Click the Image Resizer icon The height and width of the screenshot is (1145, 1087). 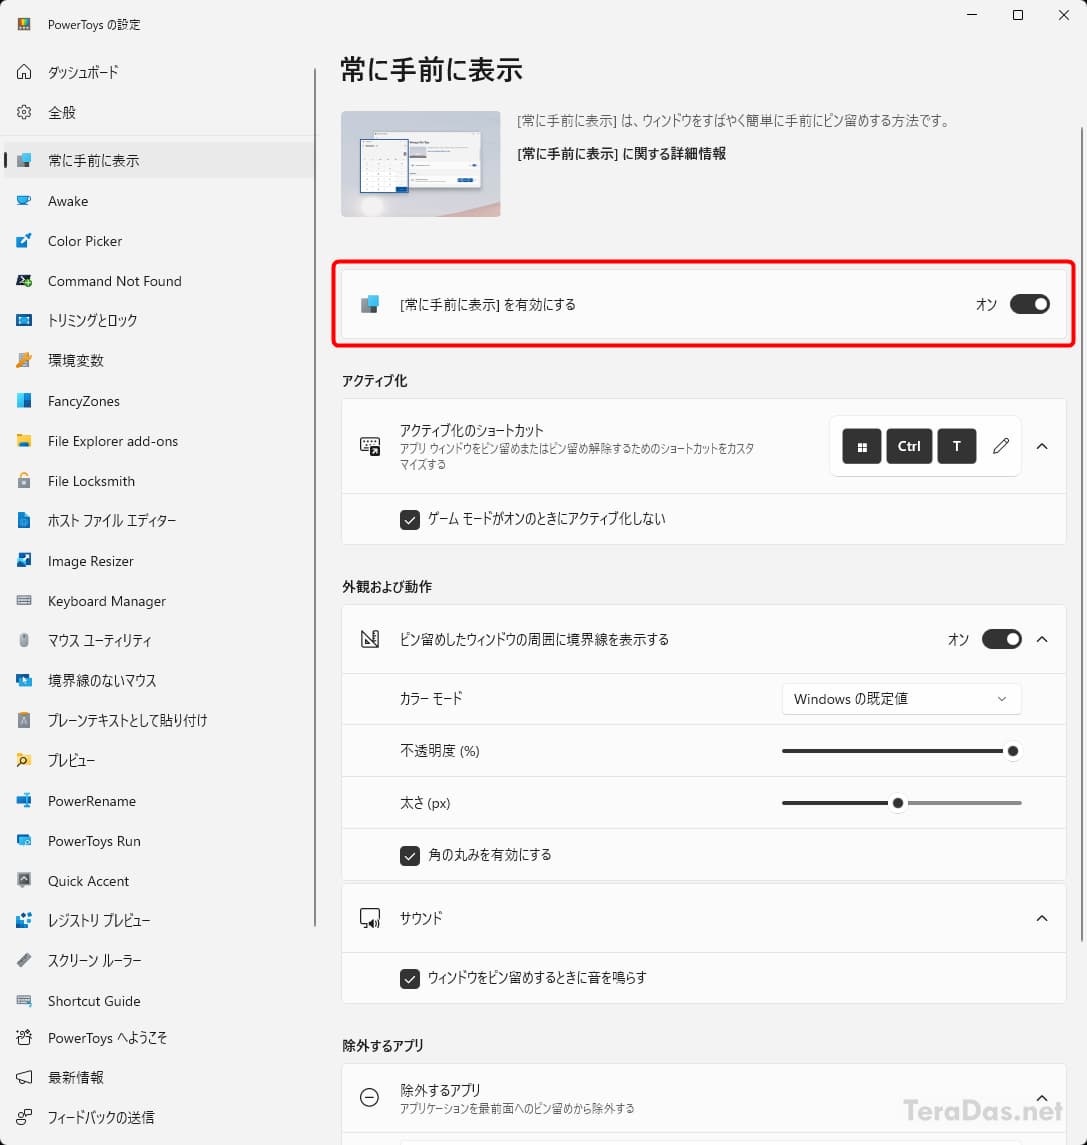(x=24, y=560)
